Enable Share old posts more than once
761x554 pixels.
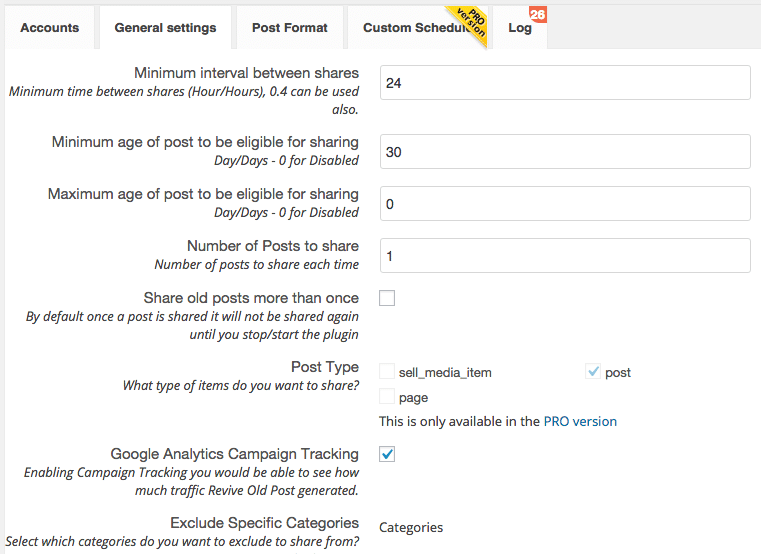pos(387,298)
